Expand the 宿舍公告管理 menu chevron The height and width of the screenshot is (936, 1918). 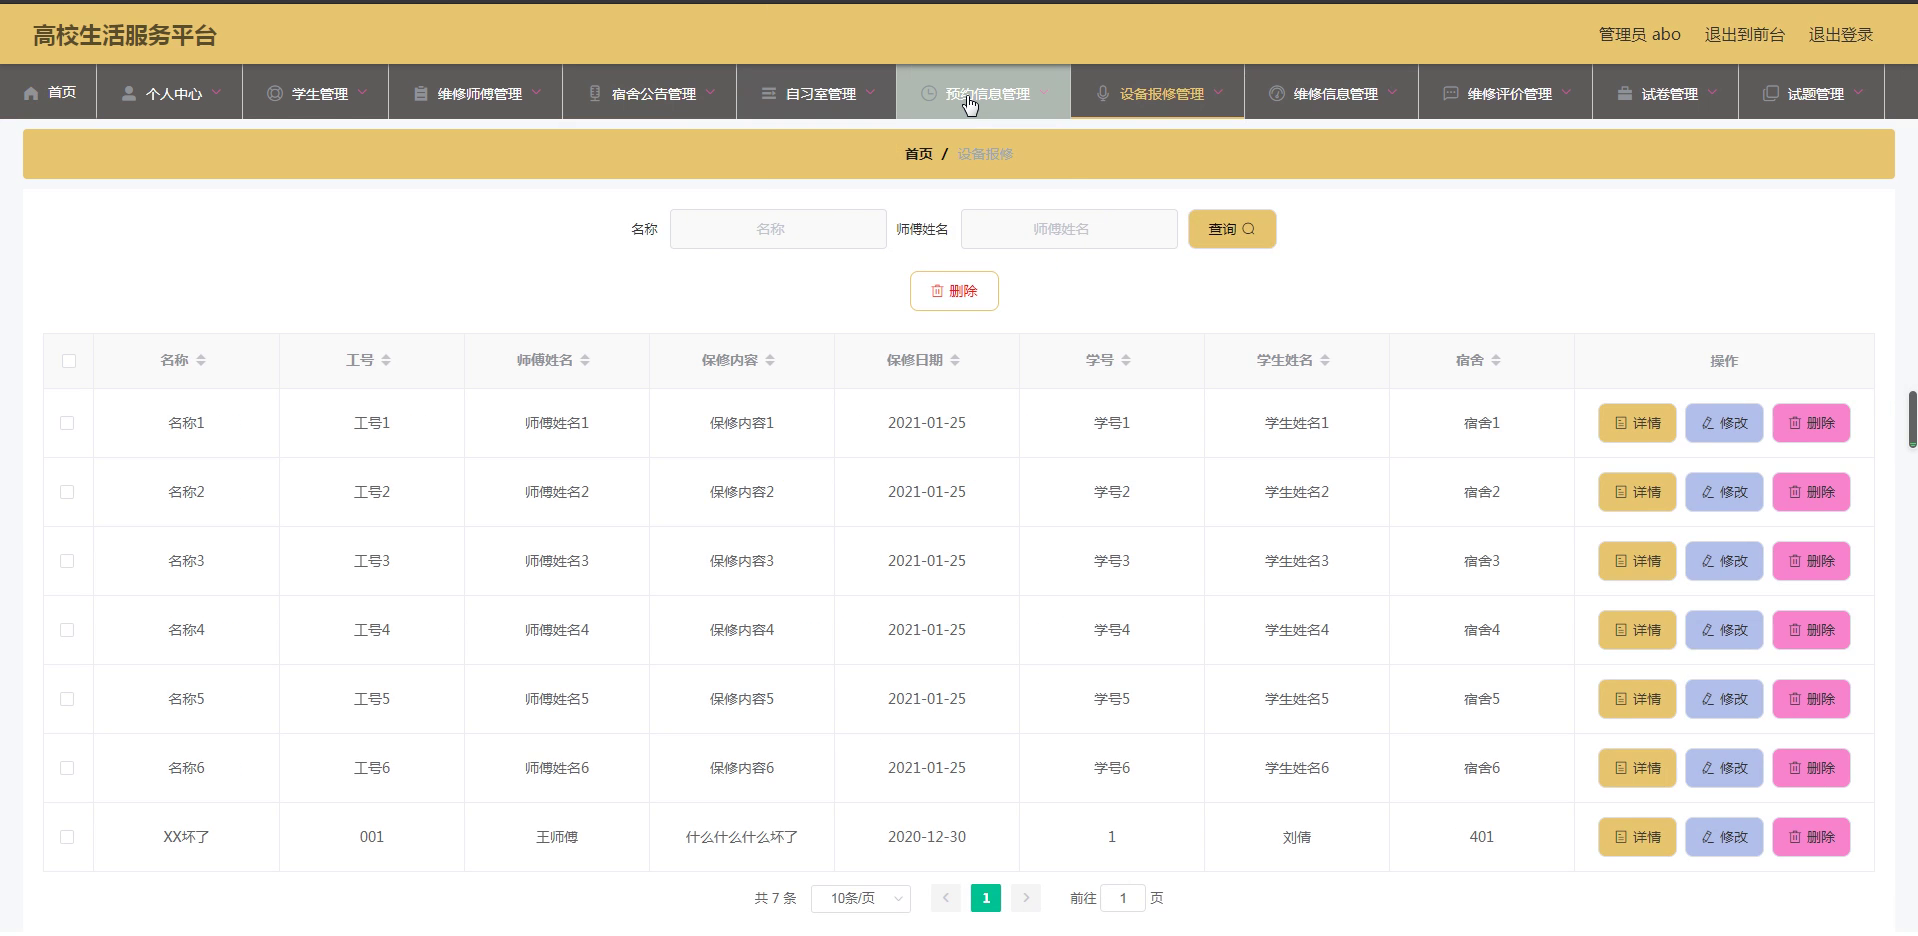point(710,92)
